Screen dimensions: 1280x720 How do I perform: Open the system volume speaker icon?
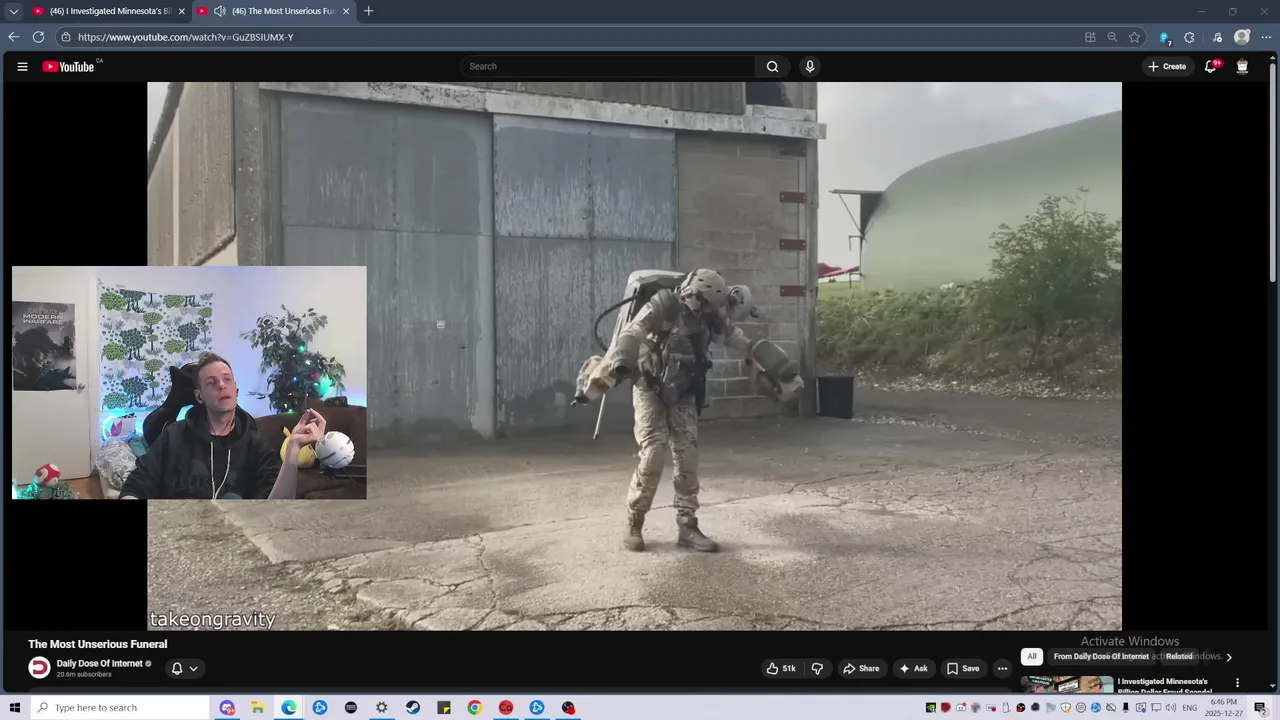click(1169, 708)
